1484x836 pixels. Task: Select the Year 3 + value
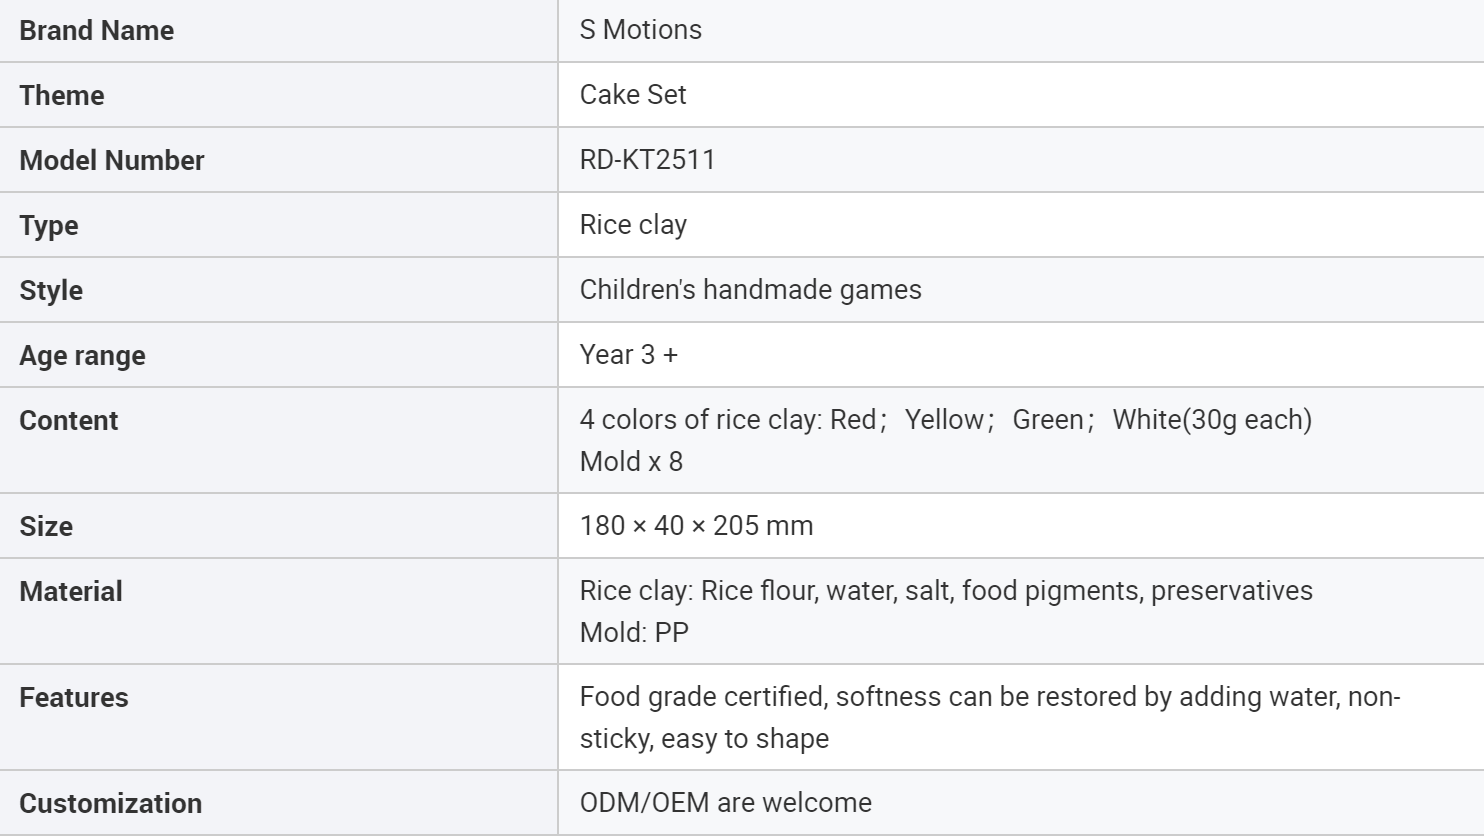(628, 355)
